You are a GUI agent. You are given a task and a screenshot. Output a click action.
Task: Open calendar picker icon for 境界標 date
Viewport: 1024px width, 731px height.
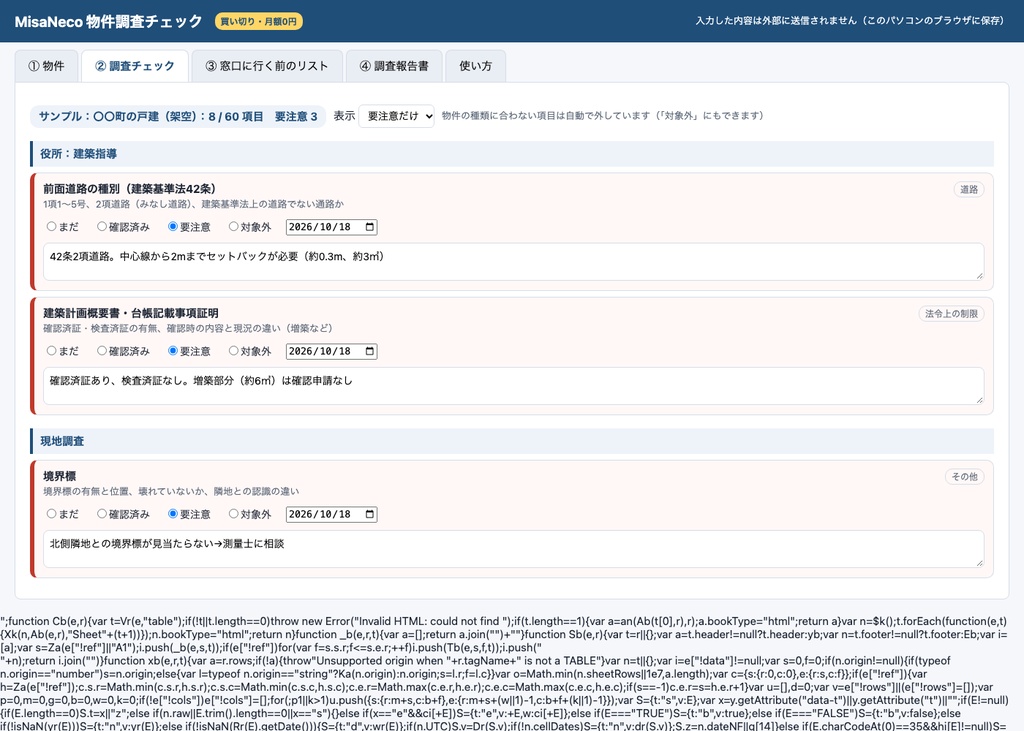(370, 514)
